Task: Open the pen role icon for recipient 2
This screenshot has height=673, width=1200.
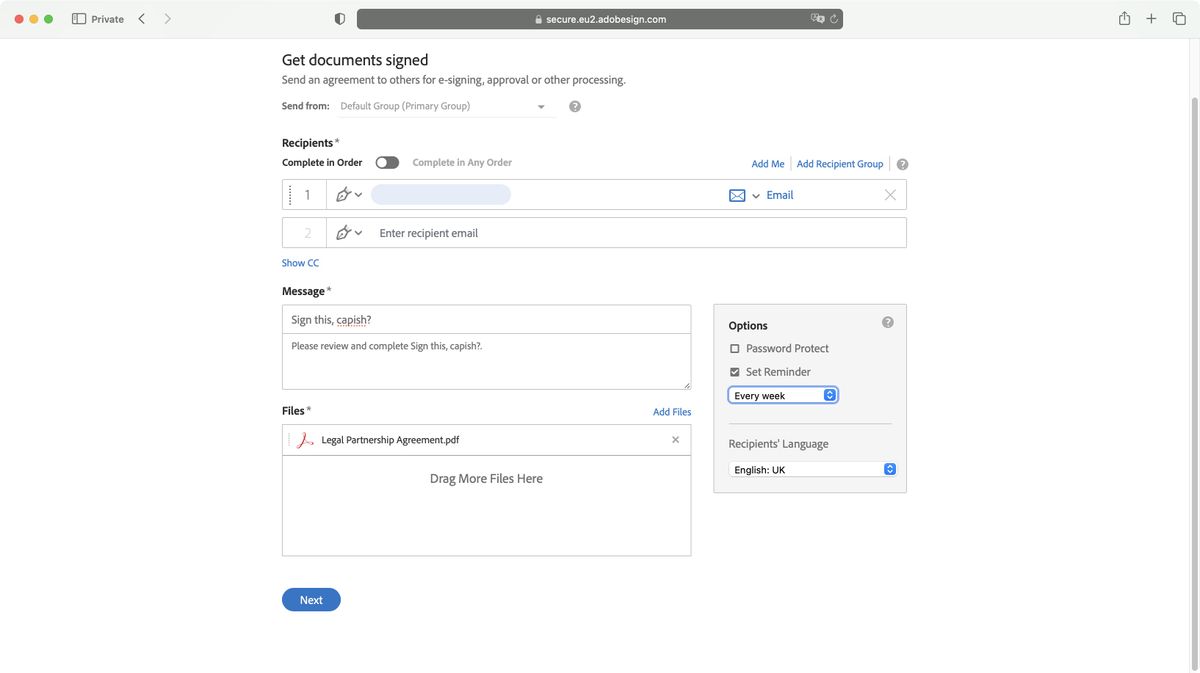Action: coord(344,232)
